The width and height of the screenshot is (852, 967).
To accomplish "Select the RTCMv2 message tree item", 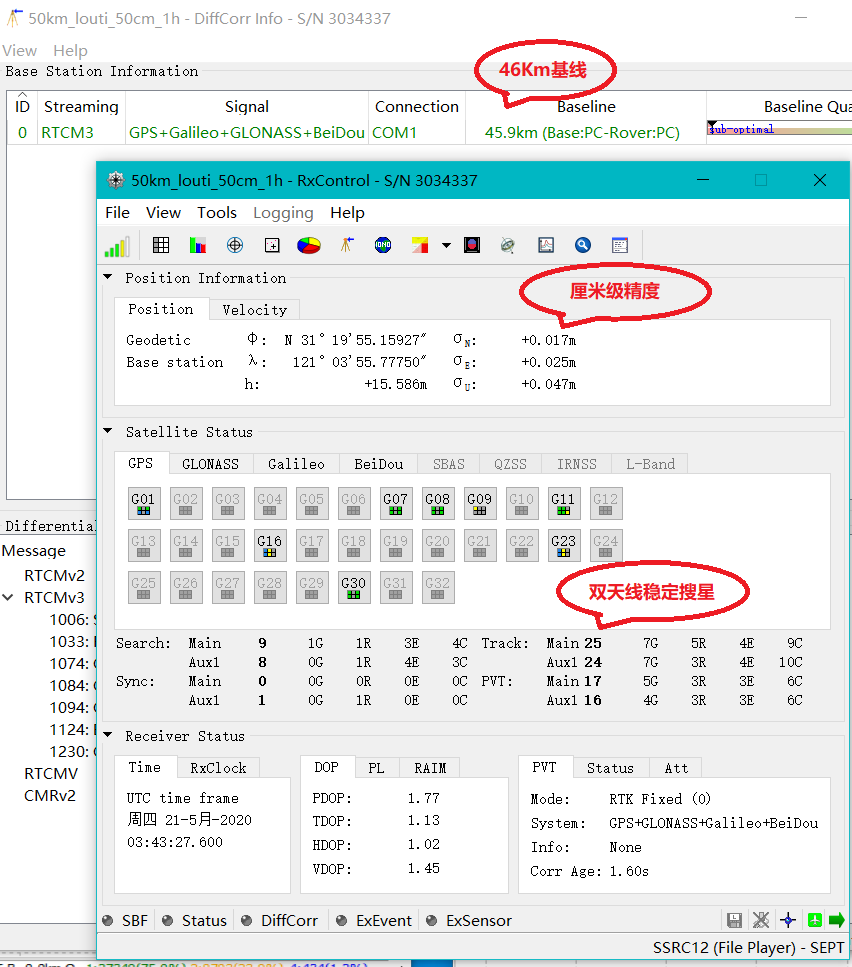I will tap(54, 575).
